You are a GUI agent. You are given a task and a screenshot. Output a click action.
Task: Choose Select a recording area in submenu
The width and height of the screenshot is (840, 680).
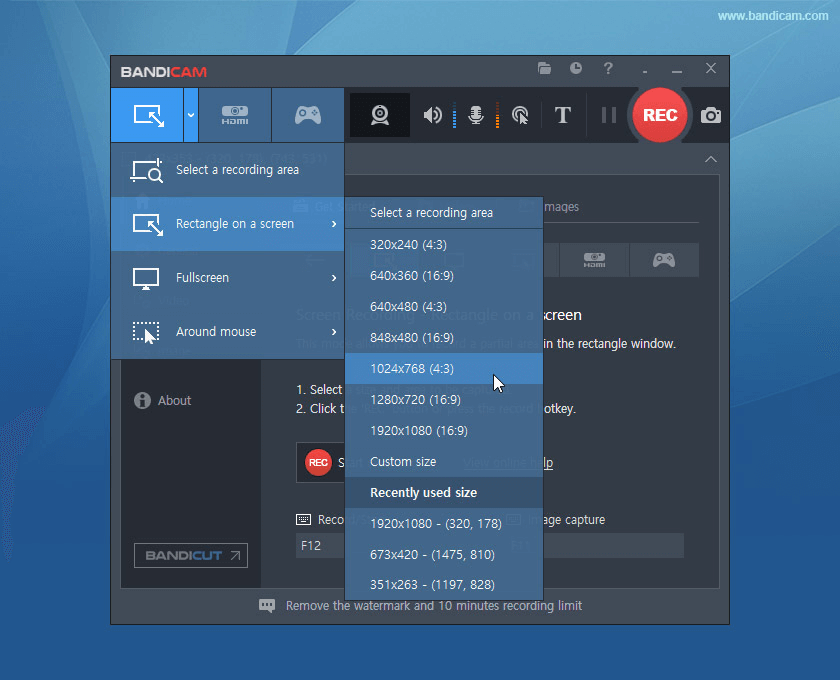pyautogui.click(x=444, y=213)
